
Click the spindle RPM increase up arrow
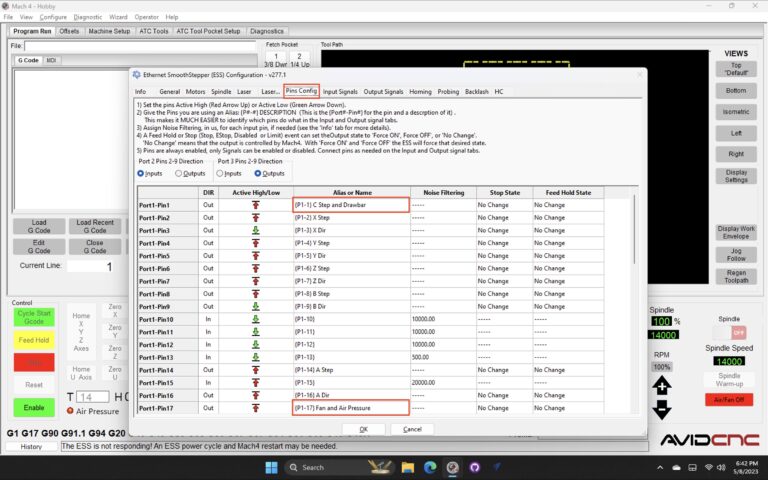pyautogui.click(x=662, y=385)
